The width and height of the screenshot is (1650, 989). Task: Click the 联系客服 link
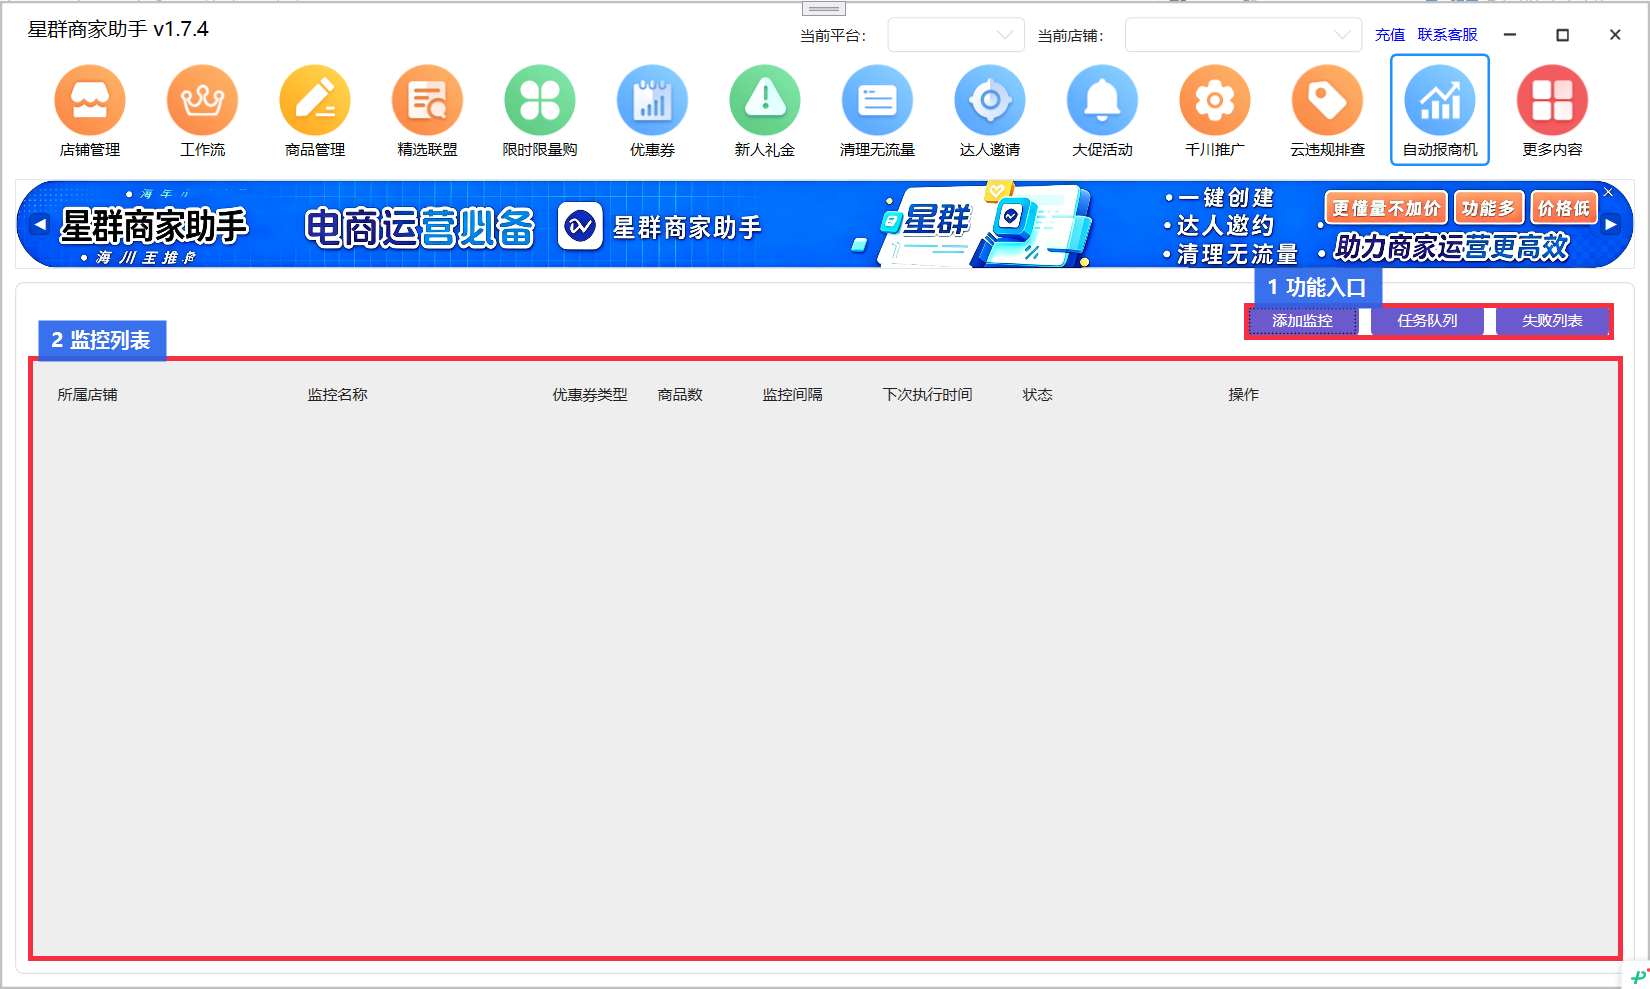pyautogui.click(x=1447, y=35)
